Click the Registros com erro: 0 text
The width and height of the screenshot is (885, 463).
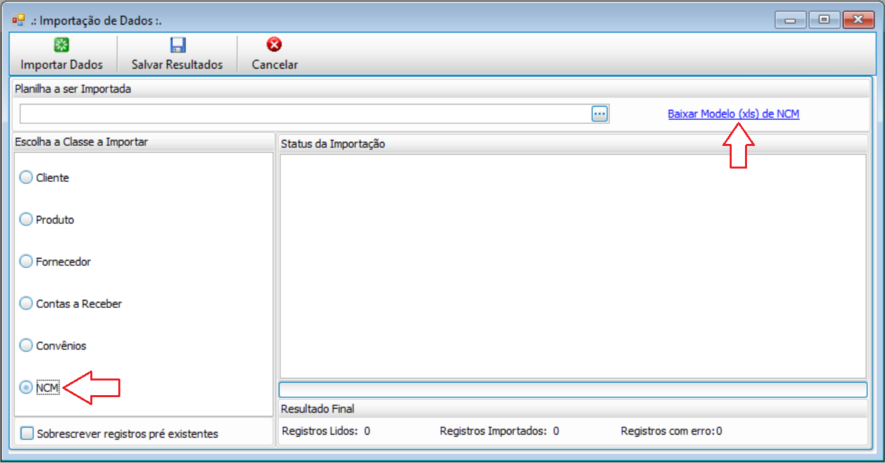tap(671, 431)
